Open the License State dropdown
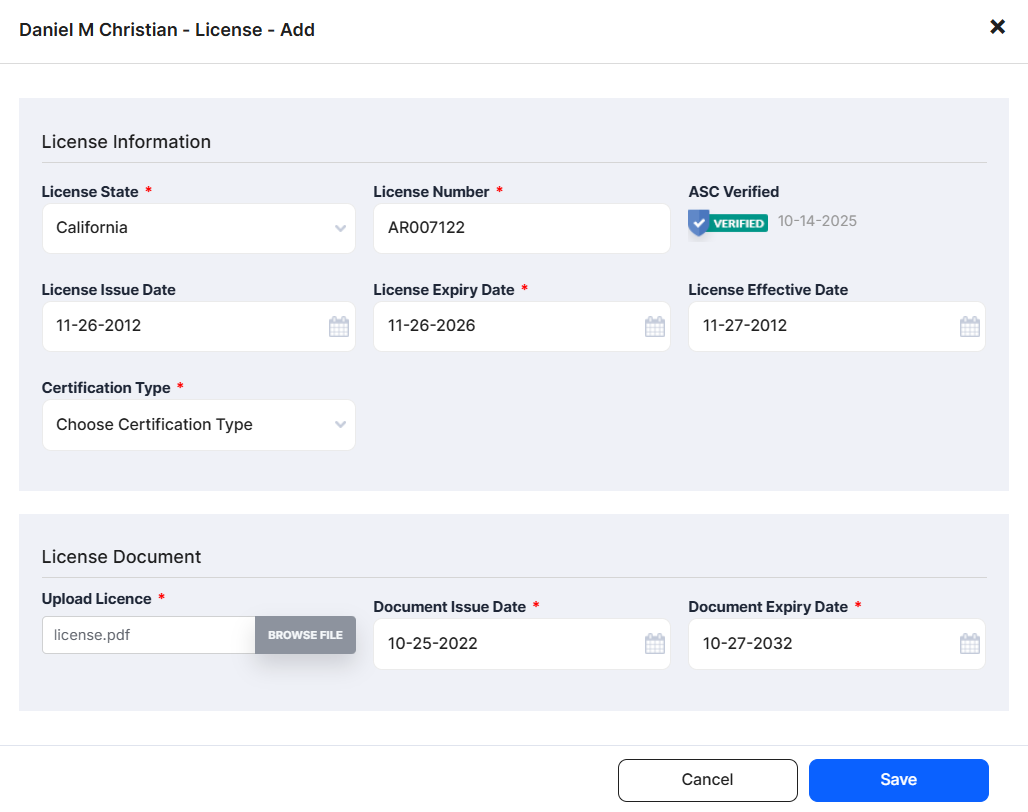The image size is (1028, 812). pyautogui.click(x=198, y=228)
